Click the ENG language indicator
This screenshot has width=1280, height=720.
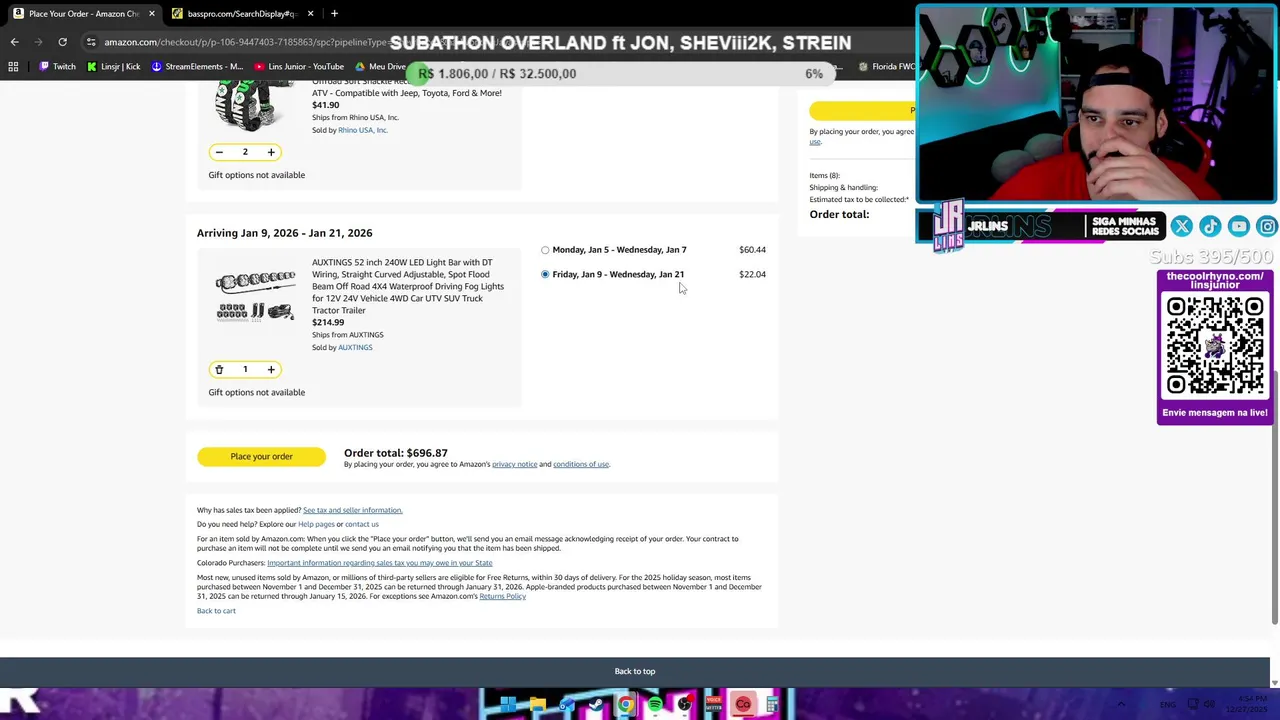[x=1168, y=705]
